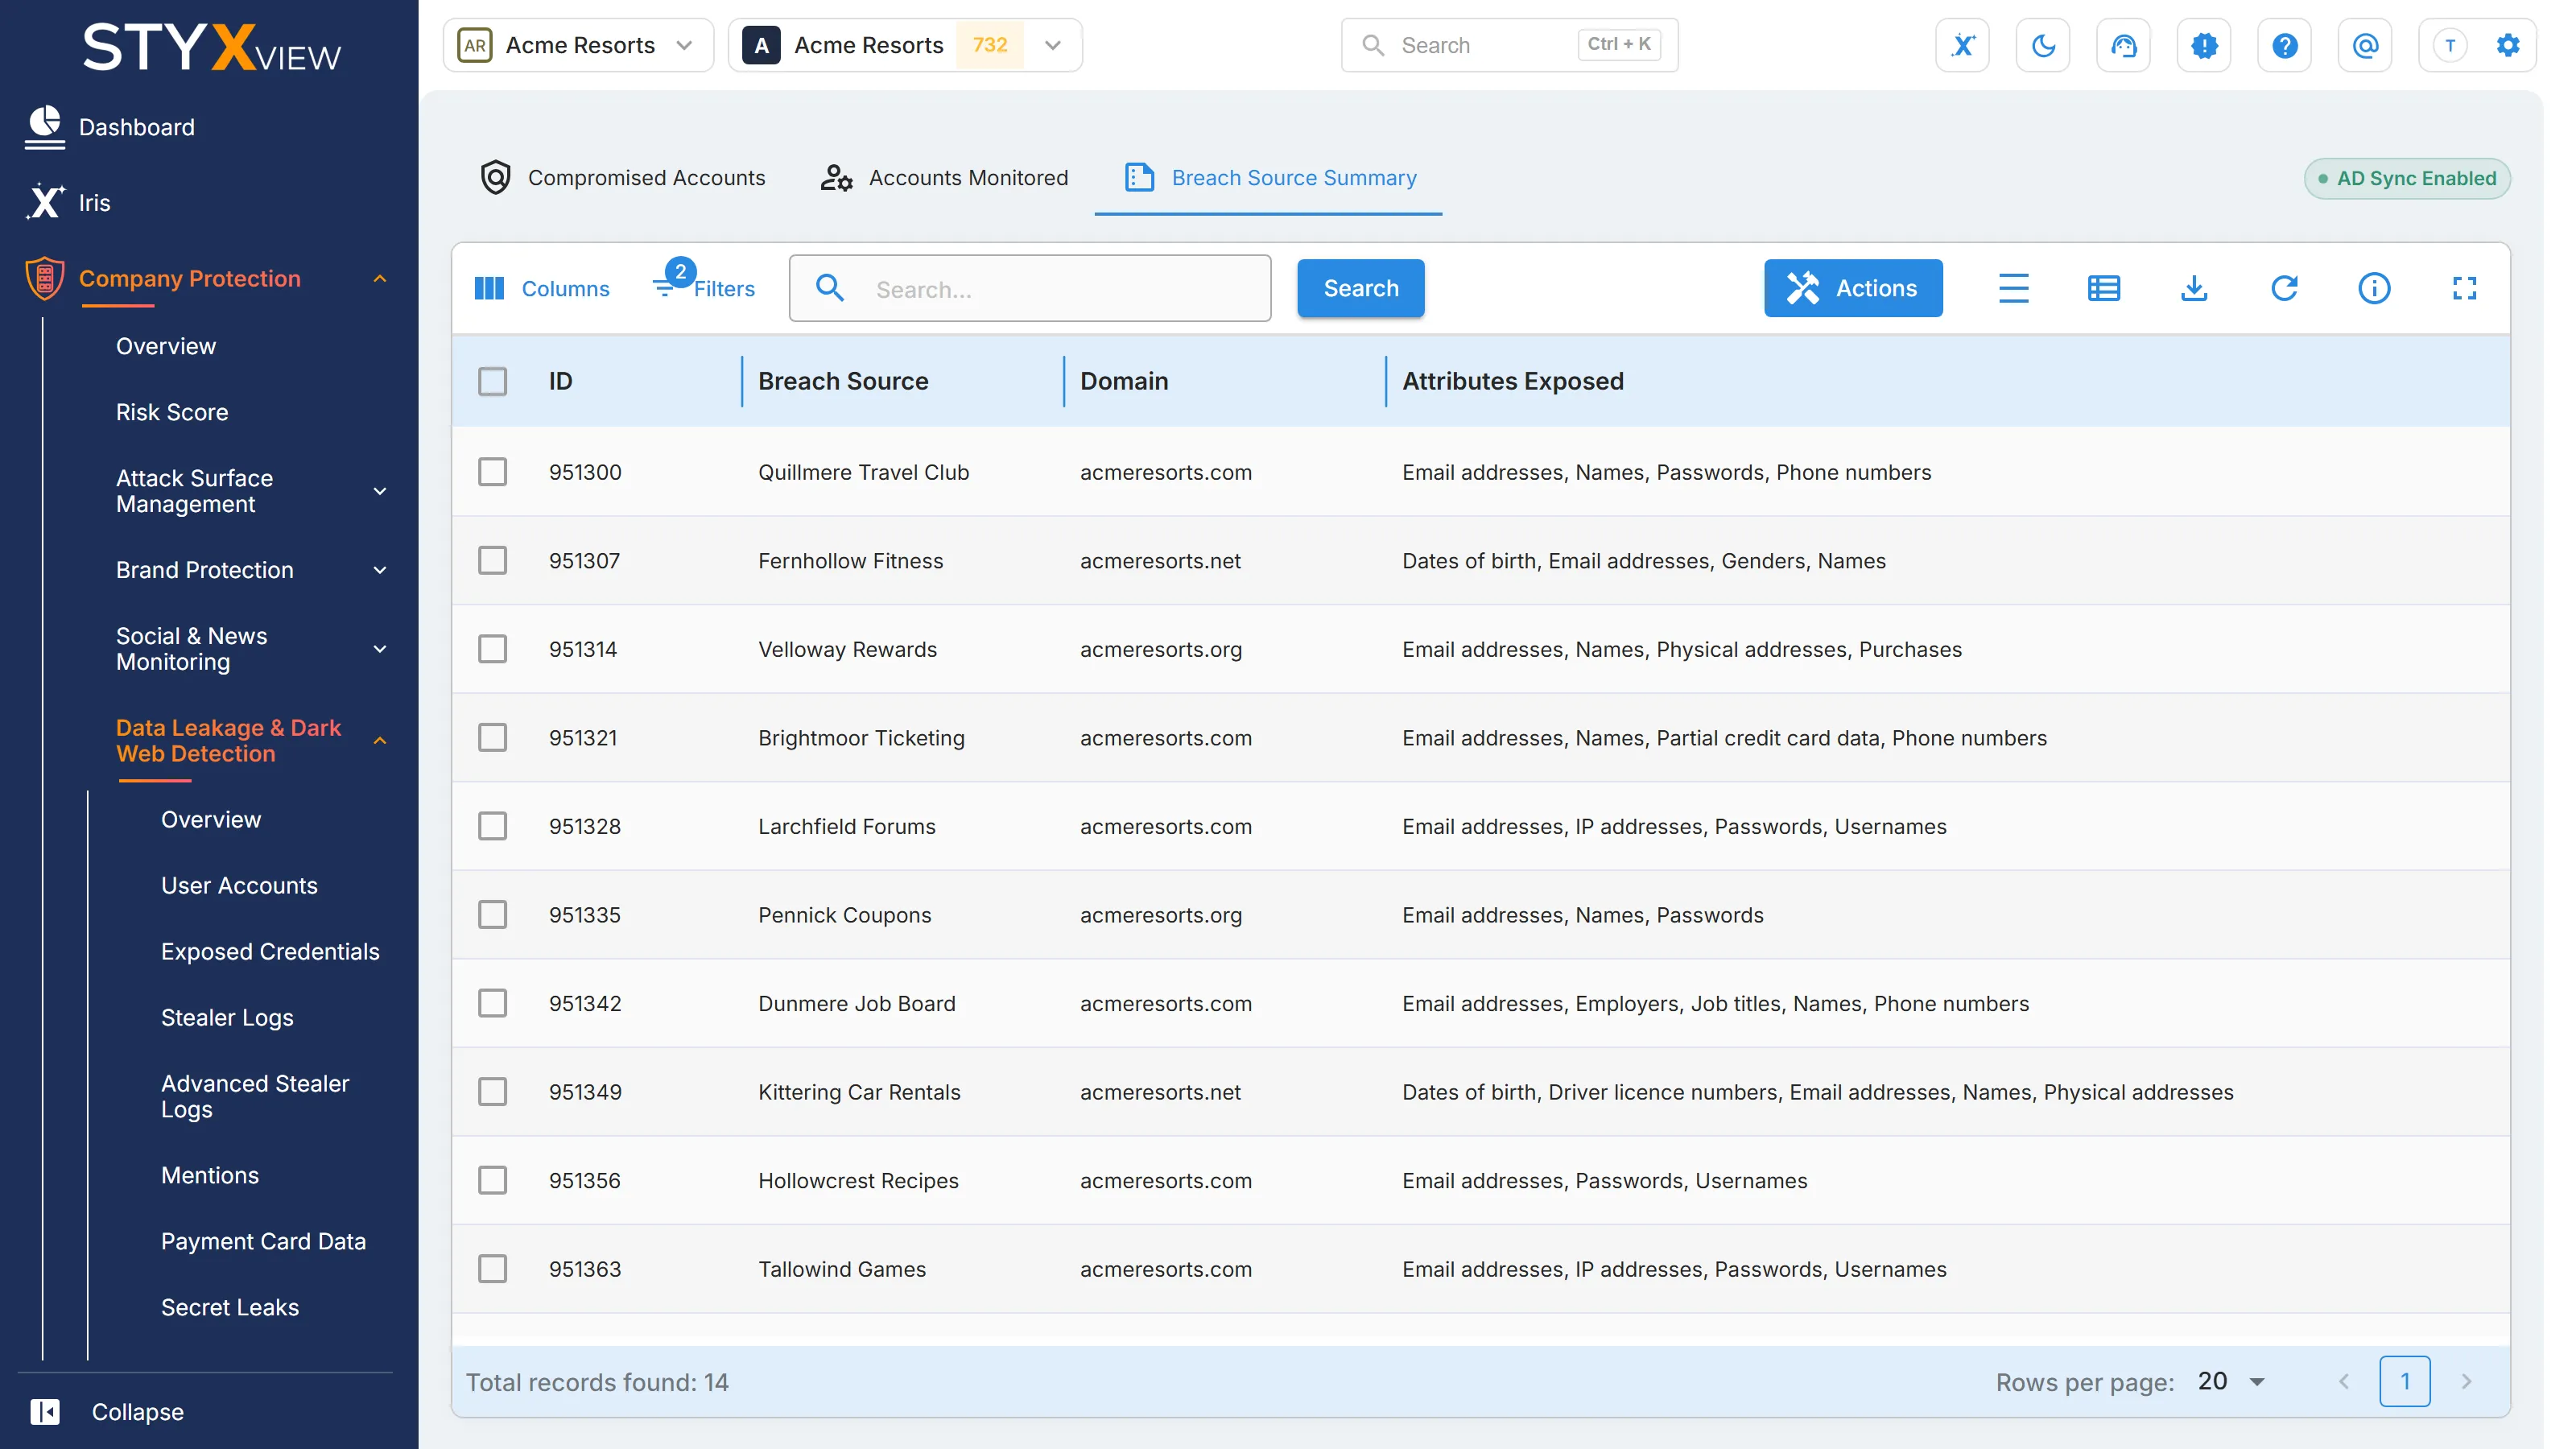Image resolution: width=2576 pixels, height=1449 pixels.
Task: Switch to Compromised Accounts tab
Action: (x=623, y=177)
